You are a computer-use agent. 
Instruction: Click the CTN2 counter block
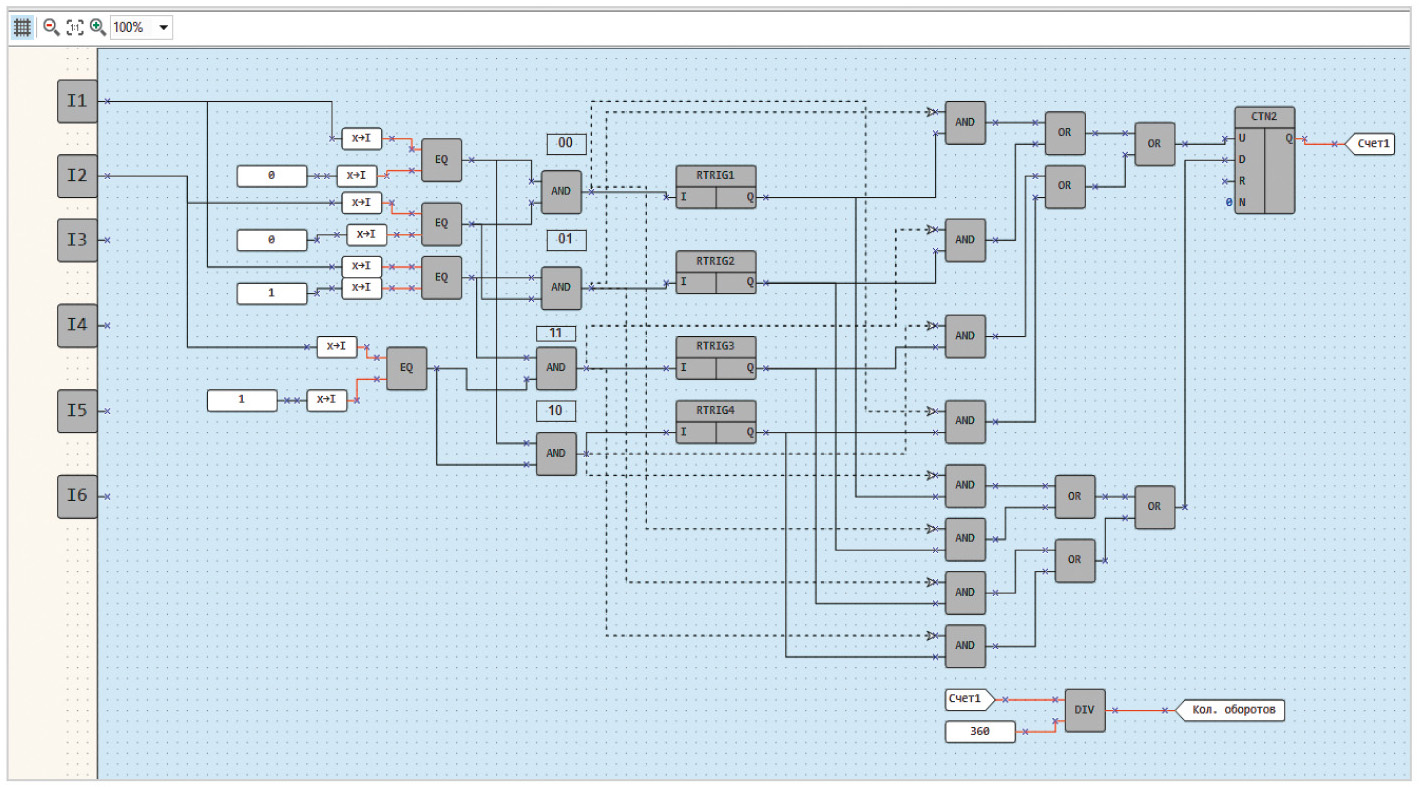coord(1264,160)
